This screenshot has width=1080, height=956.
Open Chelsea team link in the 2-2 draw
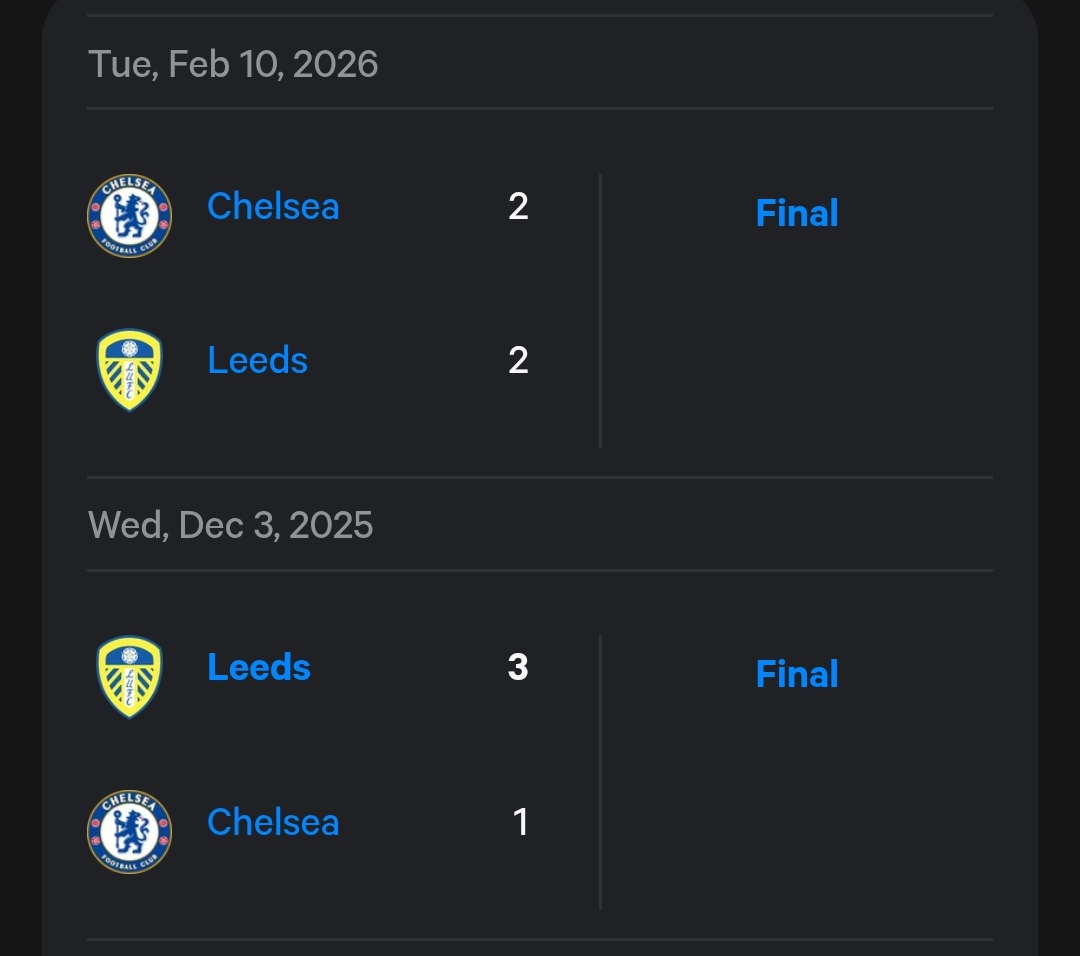(273, 207)
